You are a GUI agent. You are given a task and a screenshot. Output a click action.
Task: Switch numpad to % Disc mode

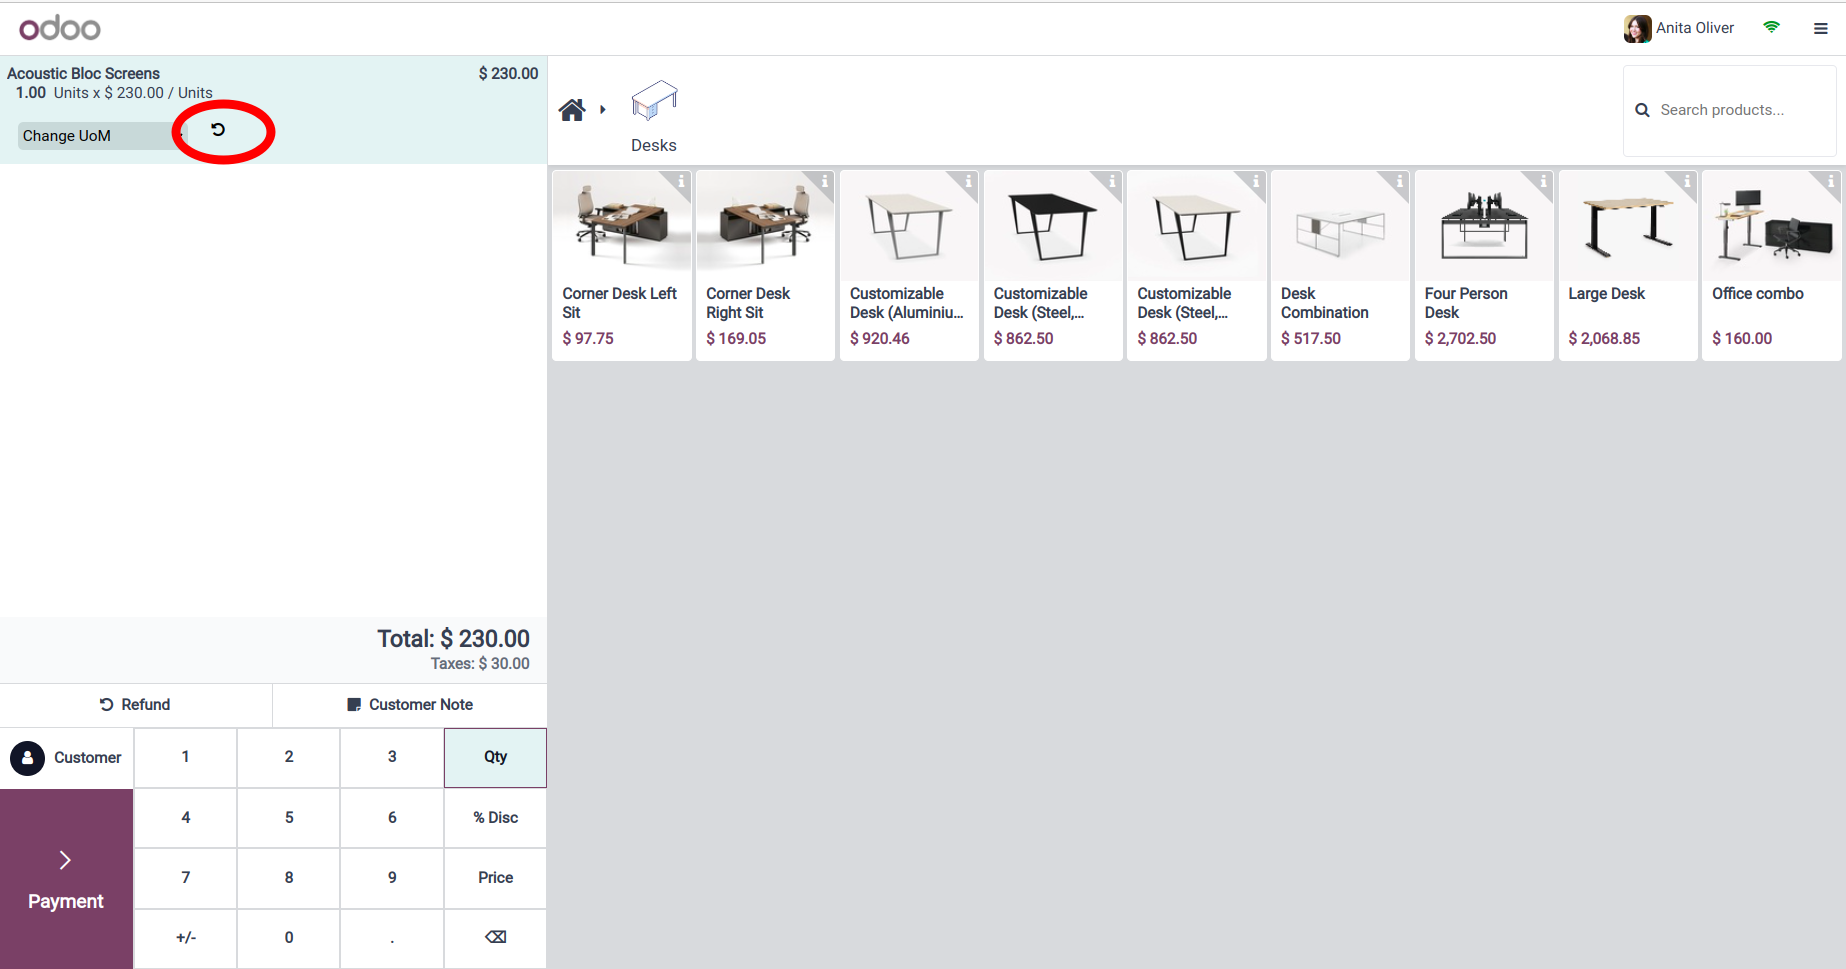pos(495,818)
